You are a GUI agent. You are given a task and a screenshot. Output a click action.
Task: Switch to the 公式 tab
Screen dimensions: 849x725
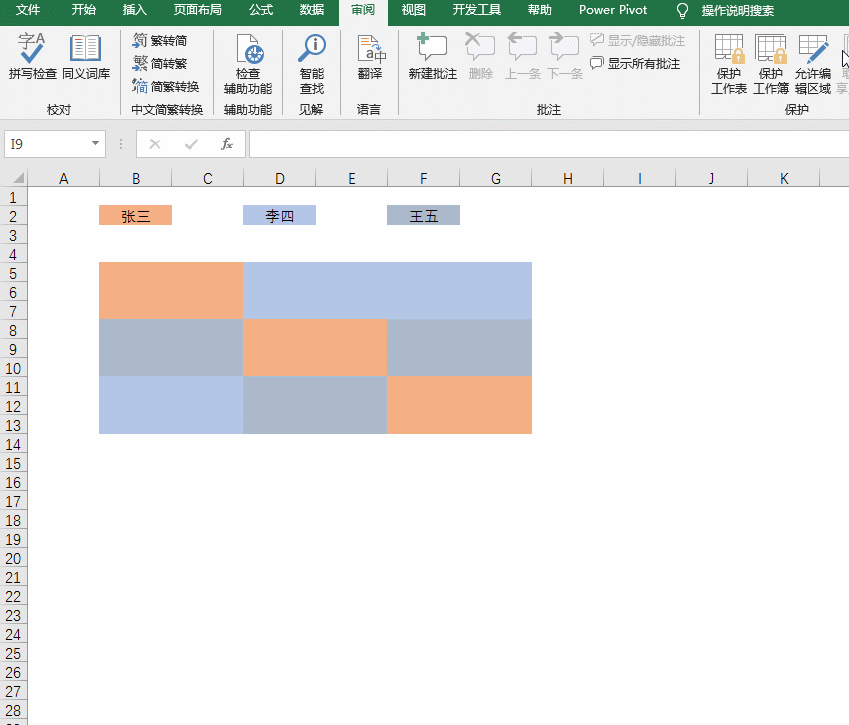pos(260,10)
